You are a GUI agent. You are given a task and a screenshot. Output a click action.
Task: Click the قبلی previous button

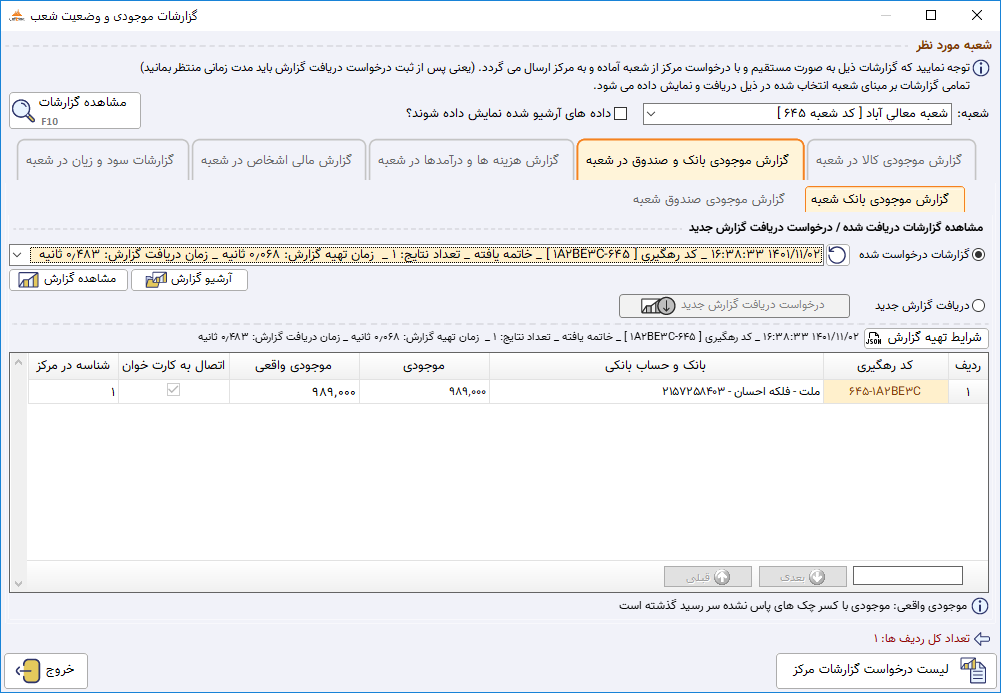pos(707,577)
